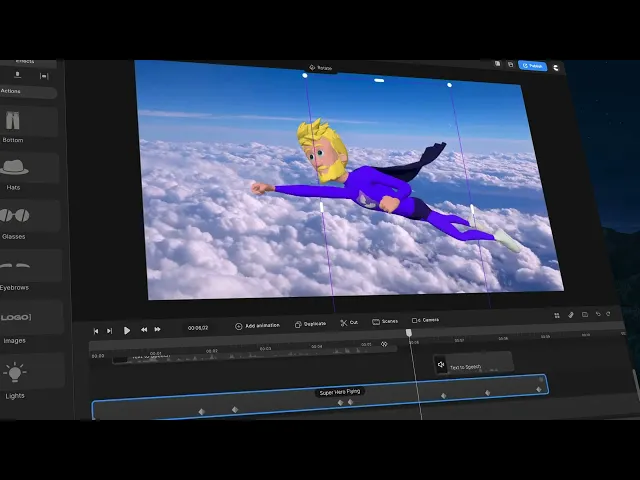This screenshot has width=640, height=480.
Task: Click the top center white pill handle
Action: coord(379,80)
